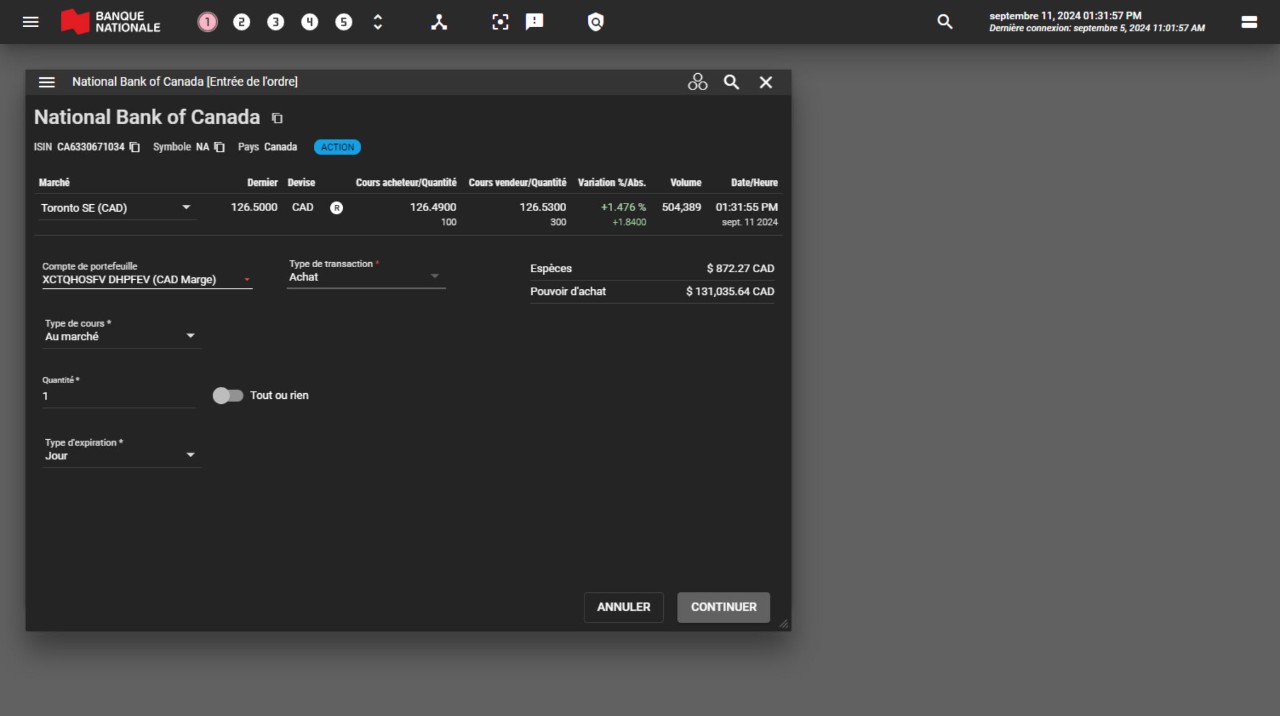1280x716 pixels.
Task: Open the order entry window hamburger menu
Action: click(x=47, y=82)
